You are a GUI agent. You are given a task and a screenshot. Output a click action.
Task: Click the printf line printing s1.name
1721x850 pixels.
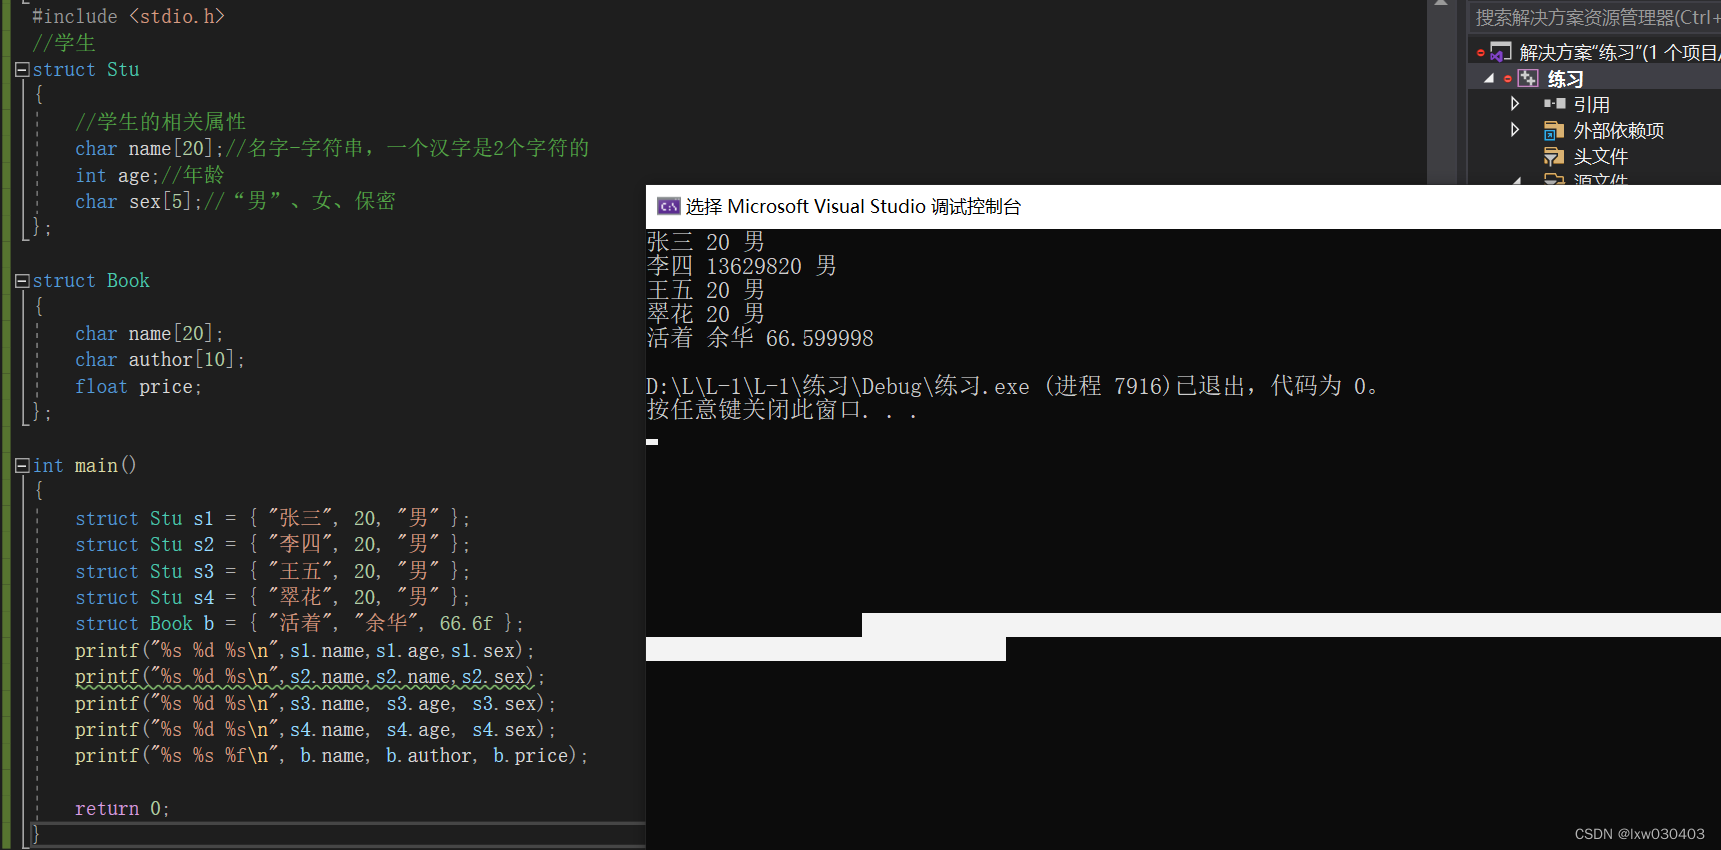304,650
